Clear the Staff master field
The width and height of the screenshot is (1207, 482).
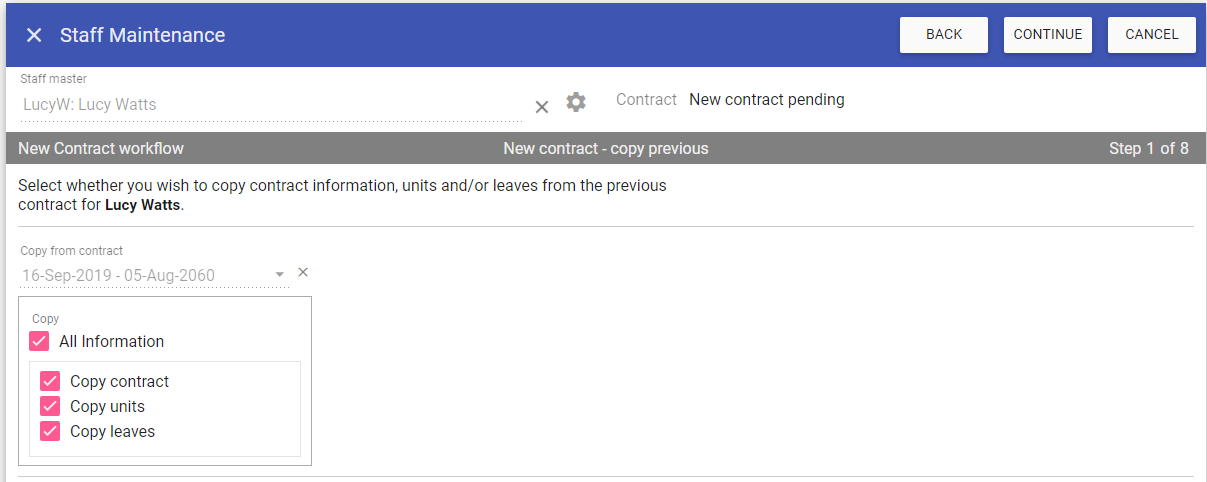point(542,107)
